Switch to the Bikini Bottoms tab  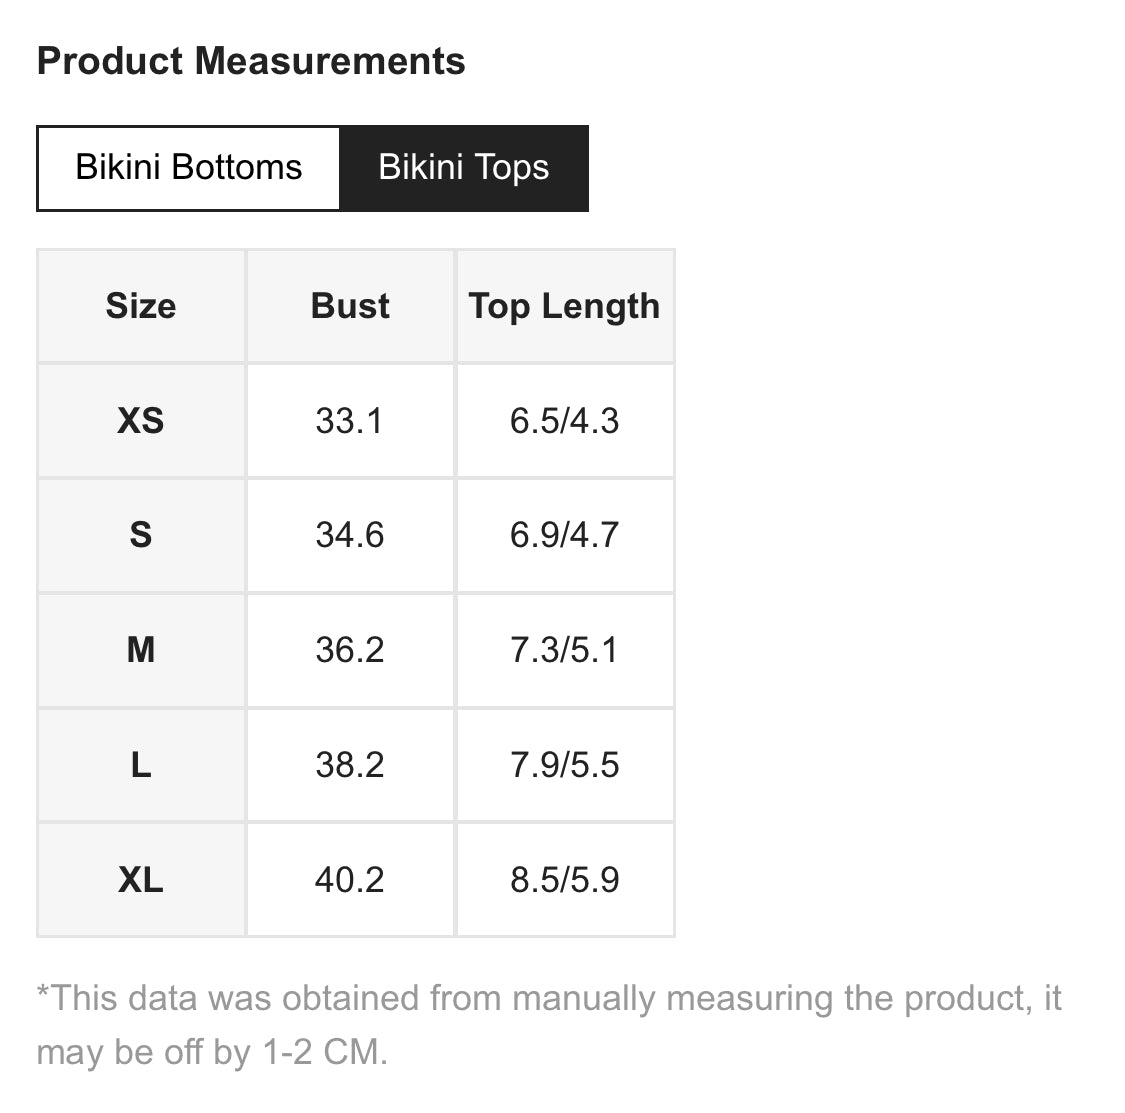188,168
